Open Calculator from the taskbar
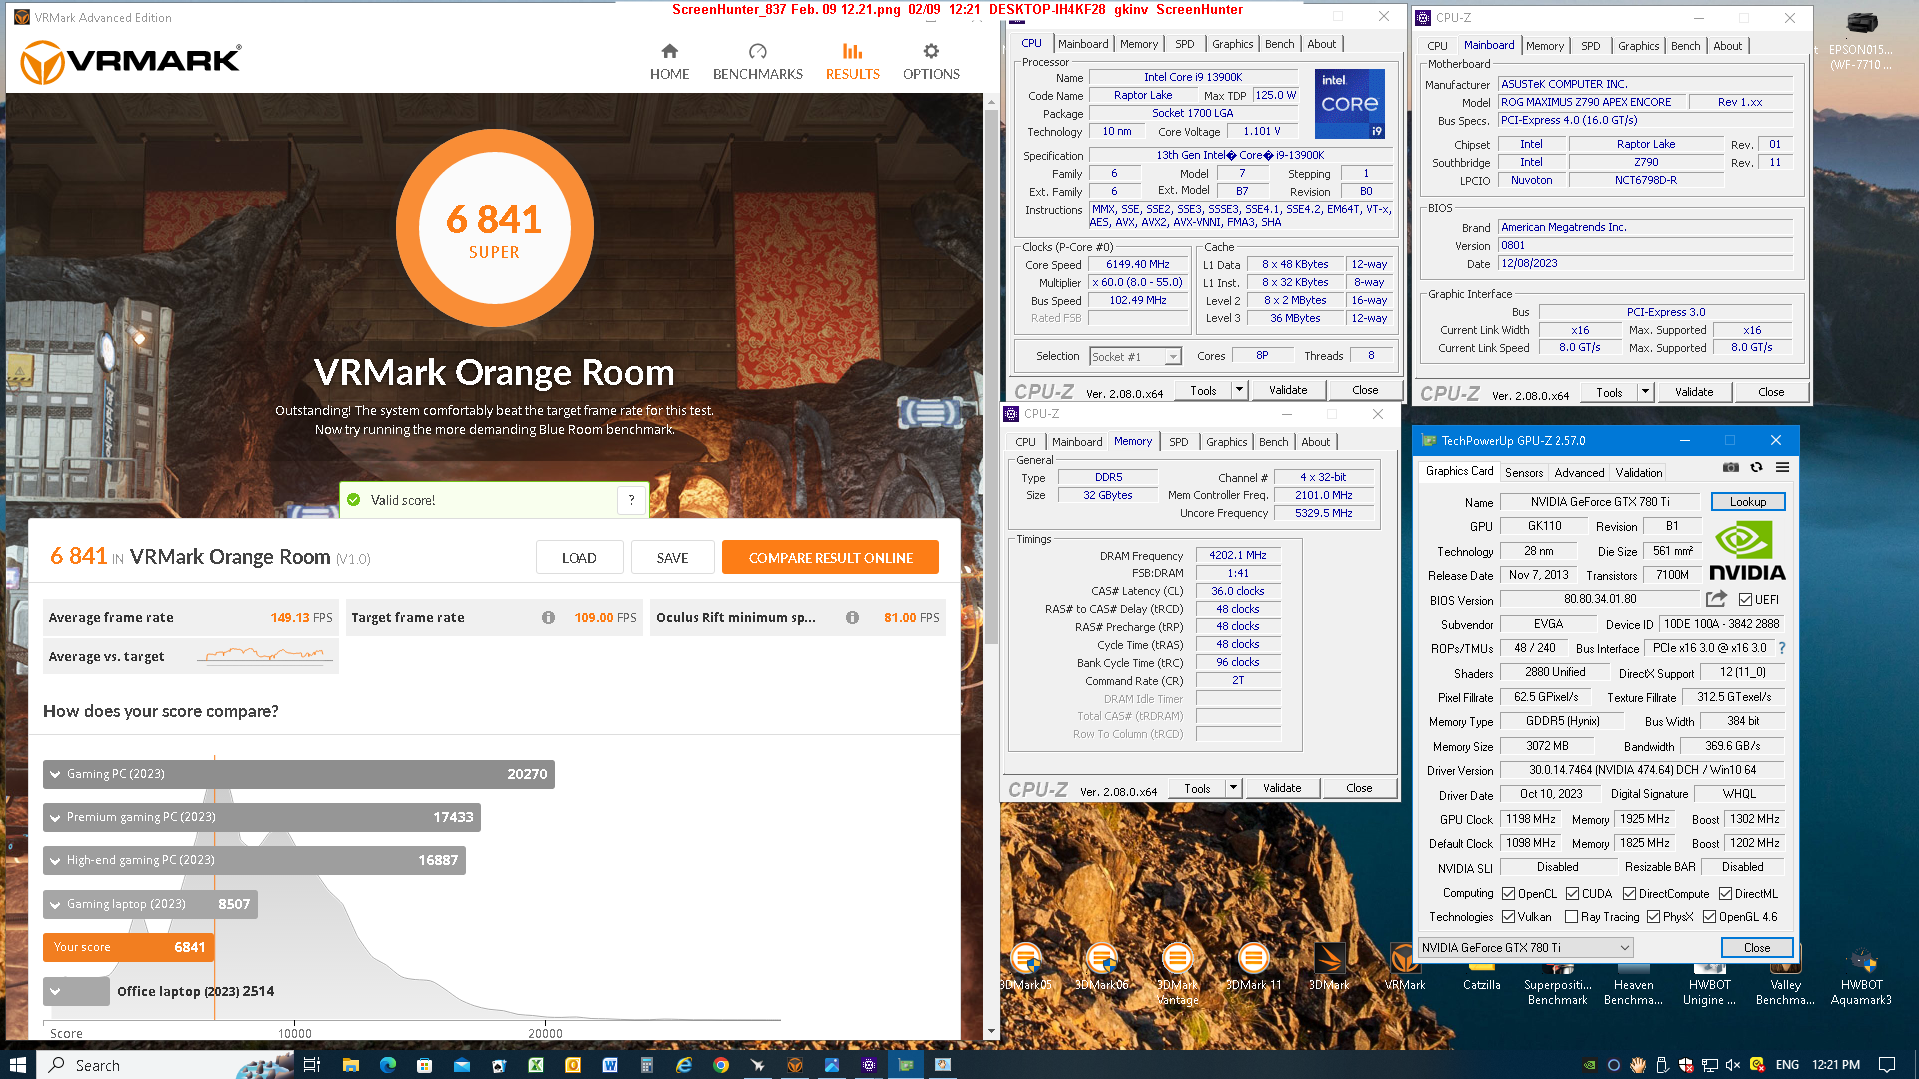 point(647,1065)
